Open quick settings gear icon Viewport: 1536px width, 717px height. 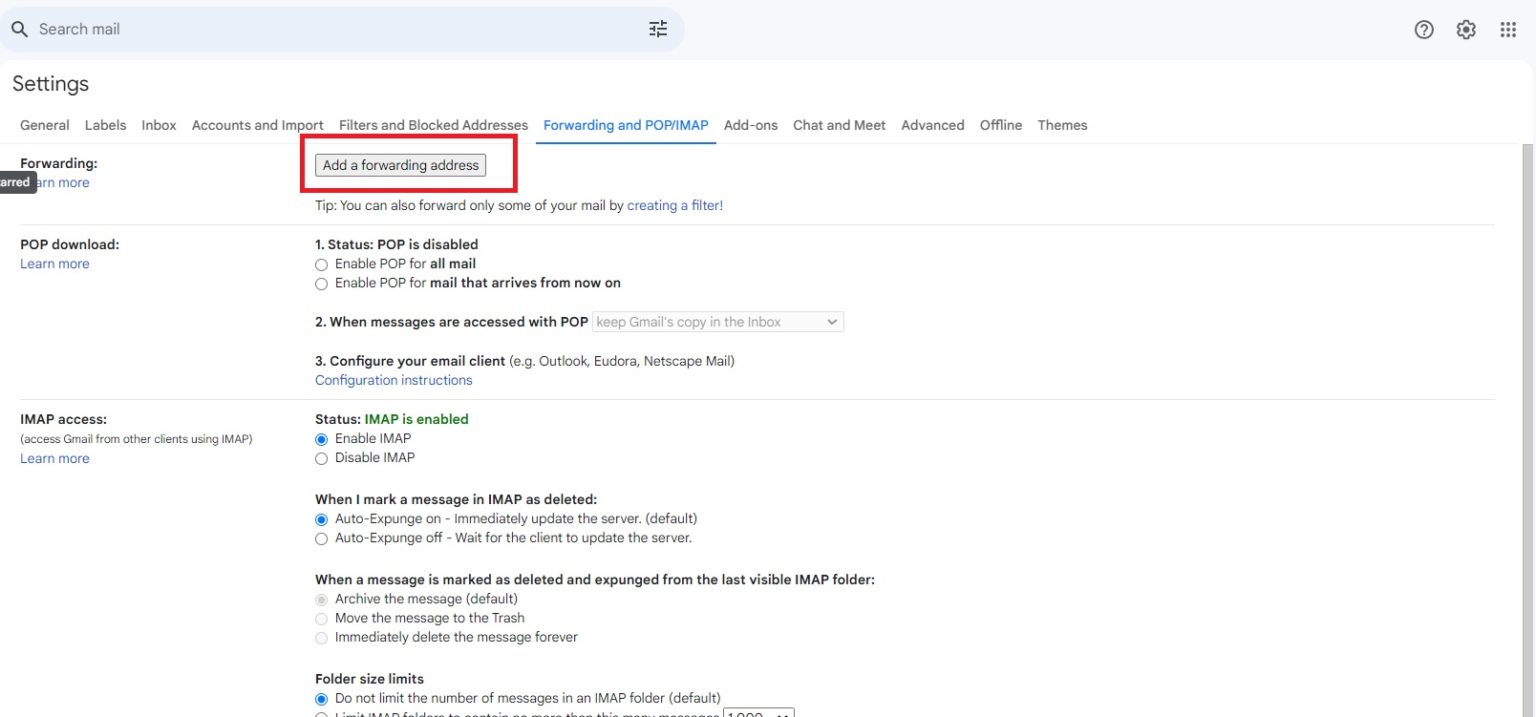click(1466, 29)
